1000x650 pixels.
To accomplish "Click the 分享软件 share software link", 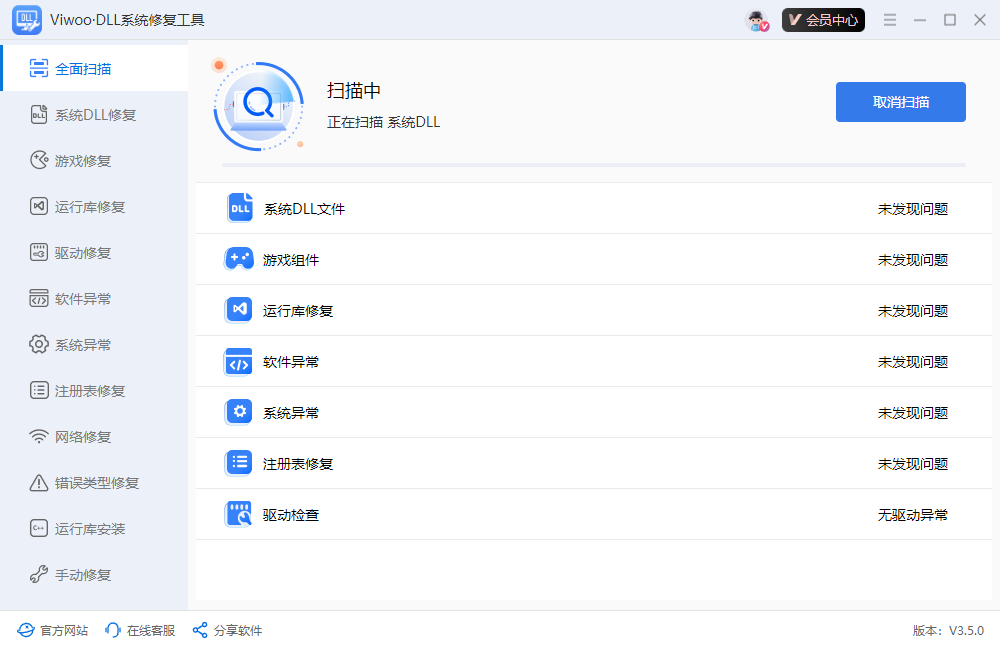I will 227,630.
